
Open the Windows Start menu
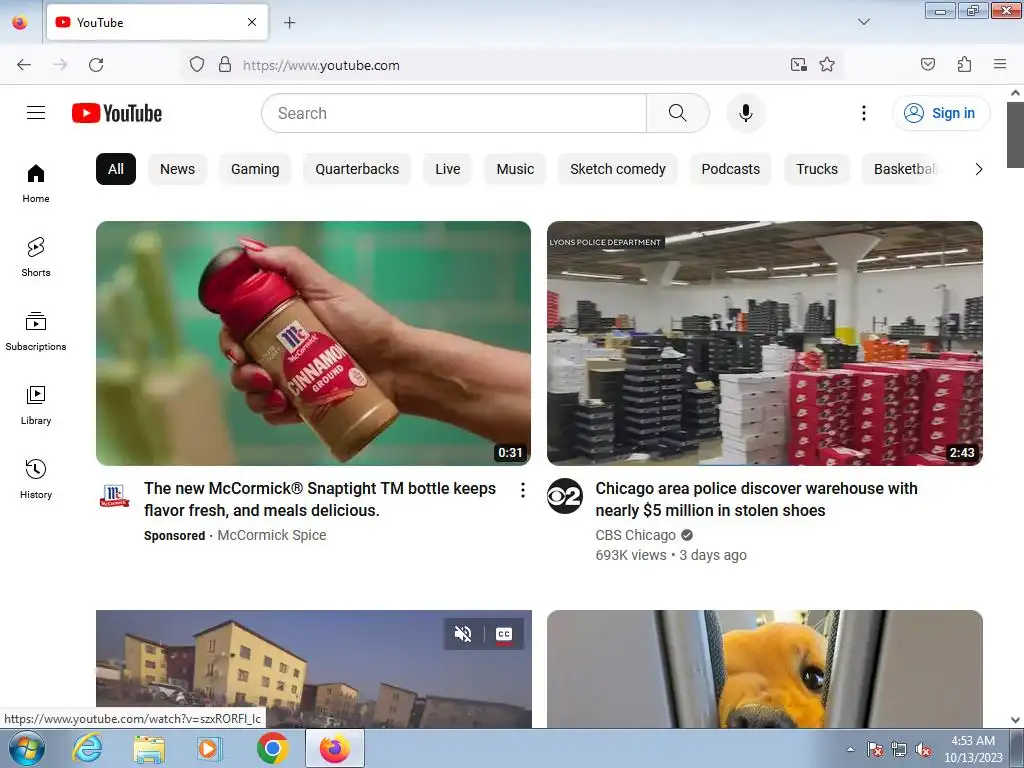click(x=27, y=748)
